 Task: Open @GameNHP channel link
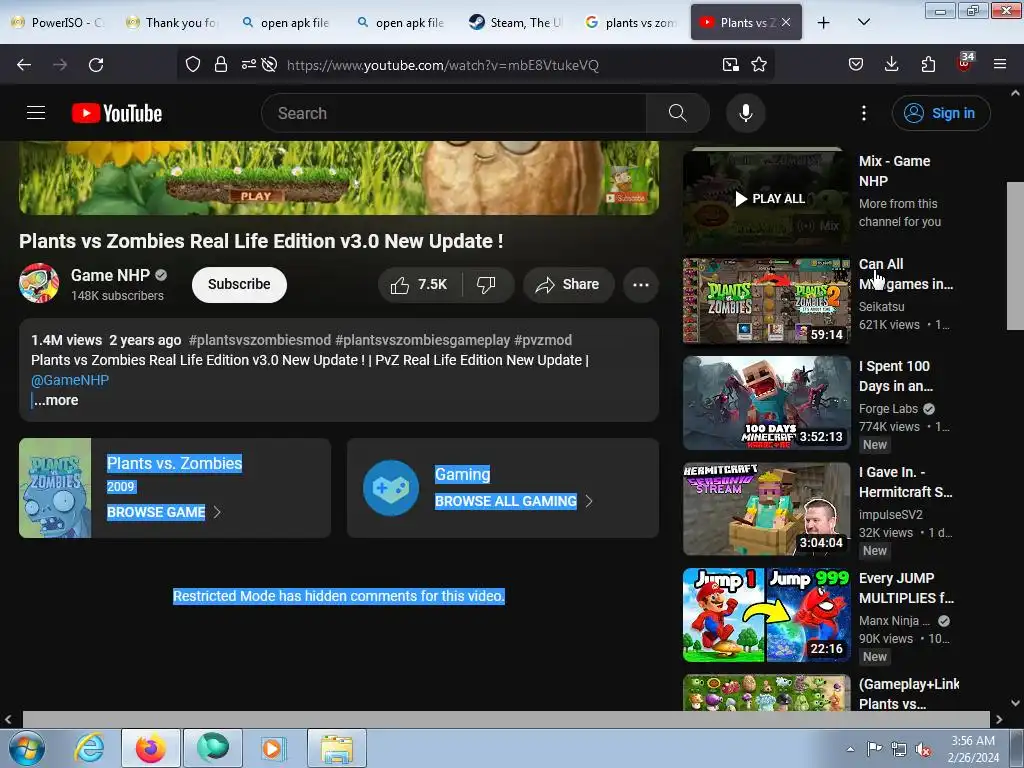[x=70, y=380]
